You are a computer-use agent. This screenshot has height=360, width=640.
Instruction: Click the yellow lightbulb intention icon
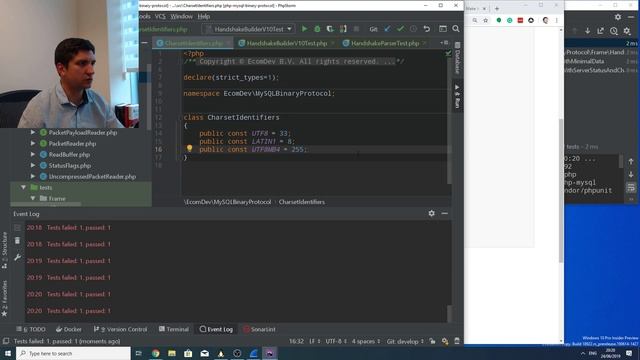point(189,149)
